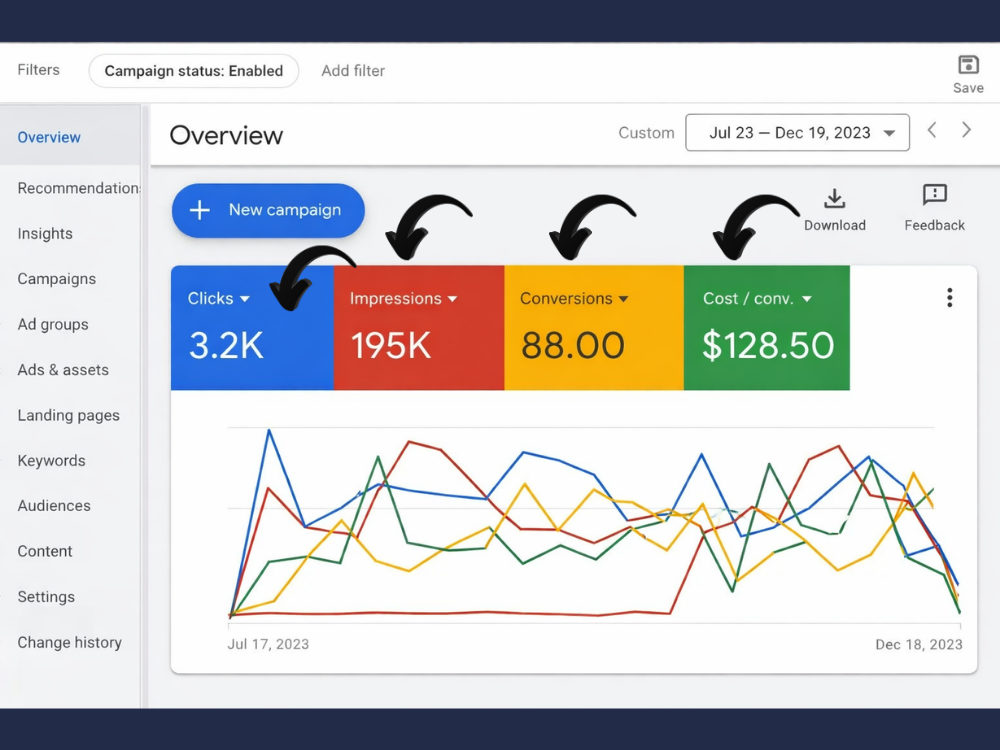Open Recommendations in the sidebar

click(x=78, y=188)
